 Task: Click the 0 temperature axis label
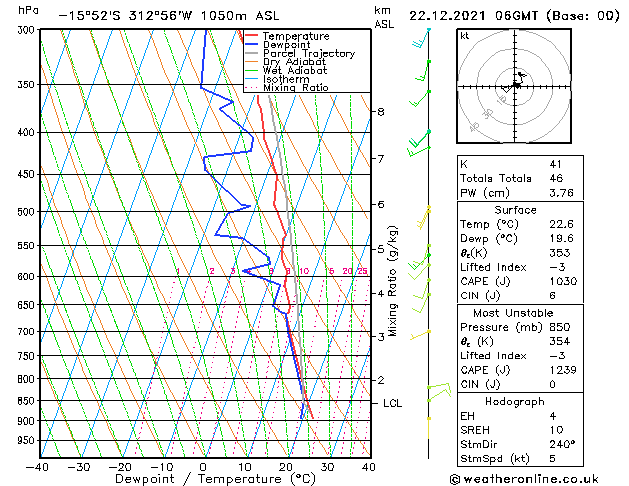[x=203, y=467]
